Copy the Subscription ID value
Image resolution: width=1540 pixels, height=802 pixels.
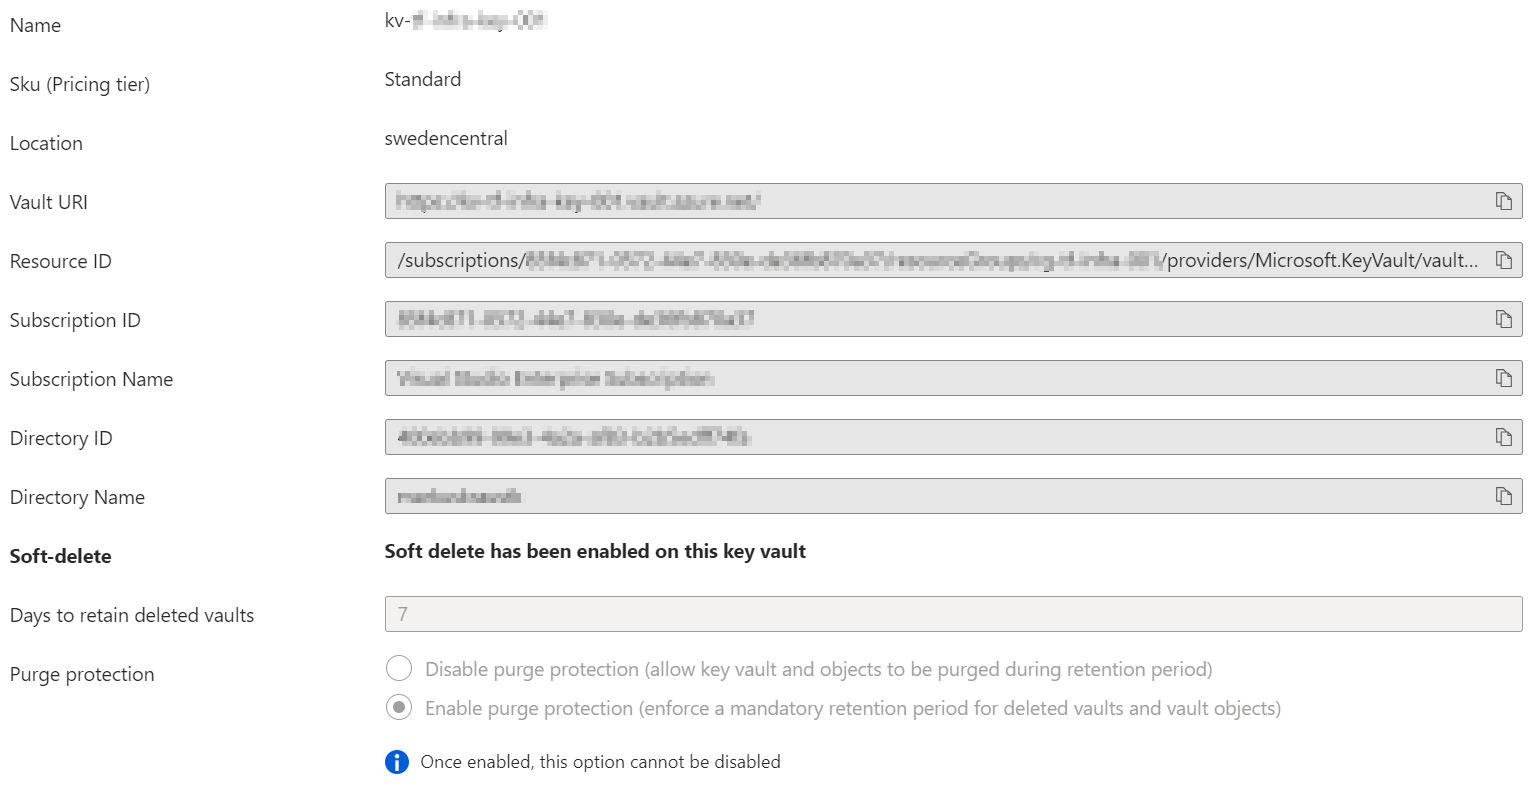(x=1503, y=319)
